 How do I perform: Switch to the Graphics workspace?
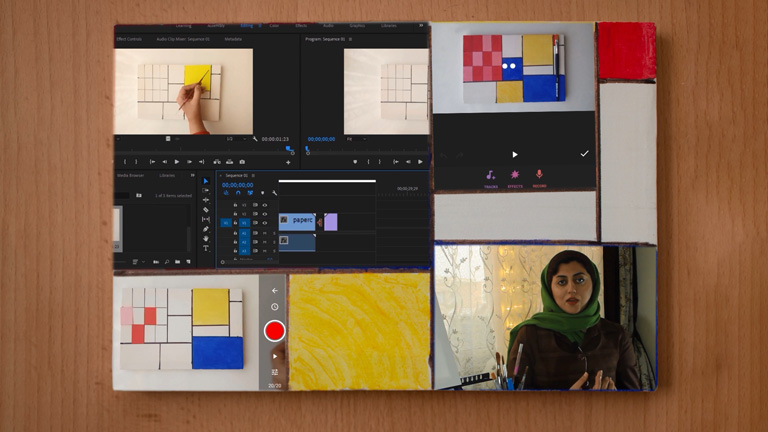coord(357,25)
